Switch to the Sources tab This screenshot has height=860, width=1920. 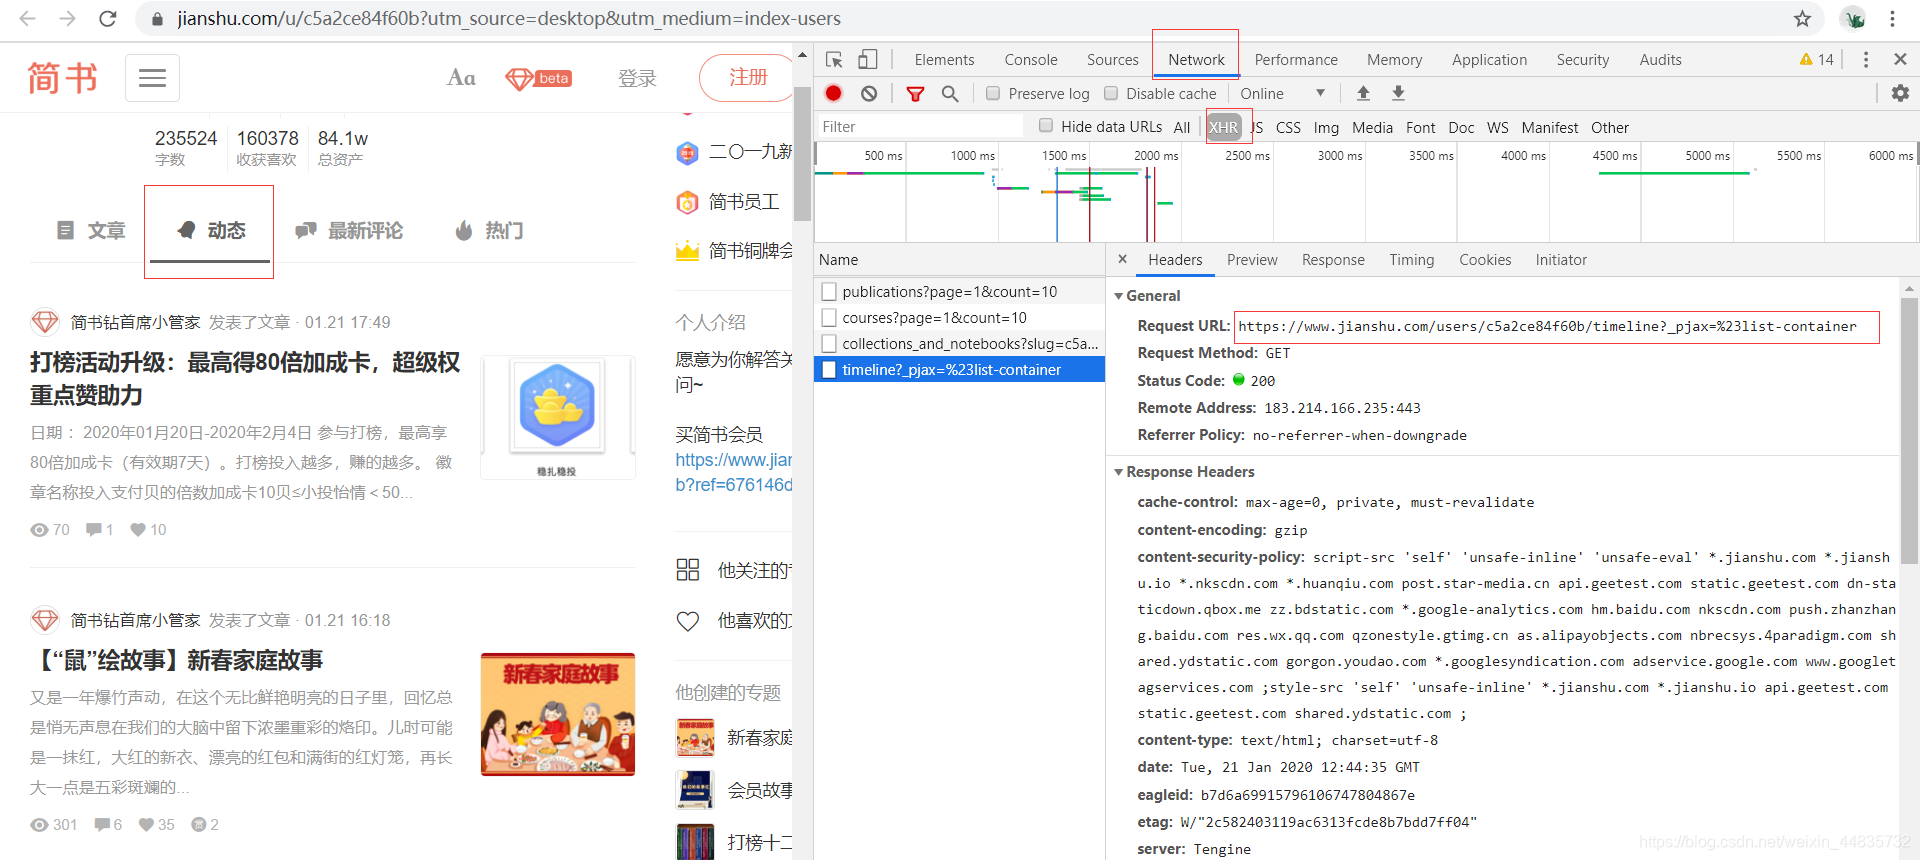1112,60
